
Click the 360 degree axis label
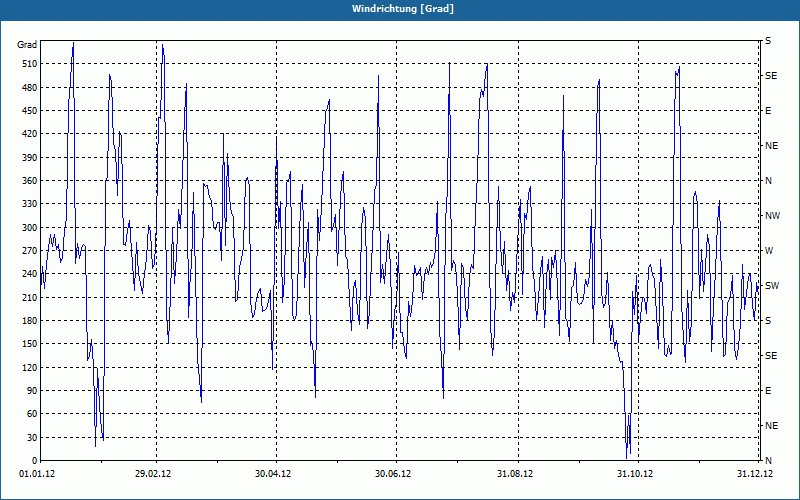[29, 181]
